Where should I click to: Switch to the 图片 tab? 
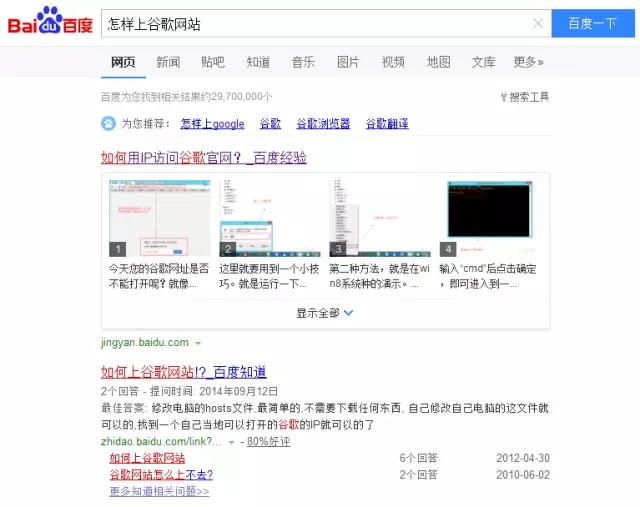click(348, 62)
